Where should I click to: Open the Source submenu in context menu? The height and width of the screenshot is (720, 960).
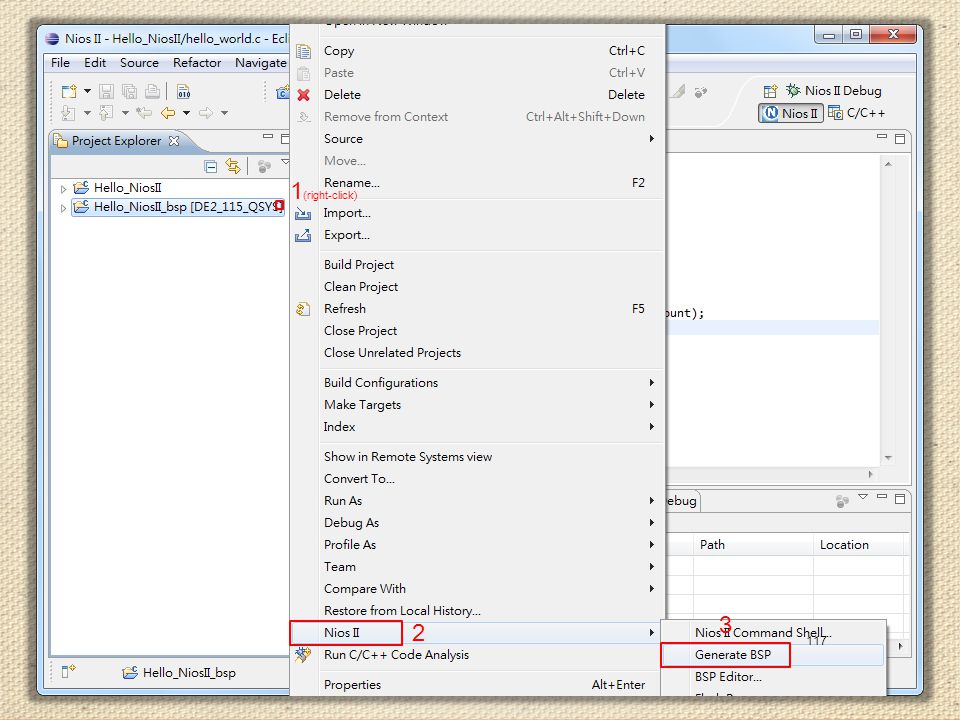pos(478,139)
